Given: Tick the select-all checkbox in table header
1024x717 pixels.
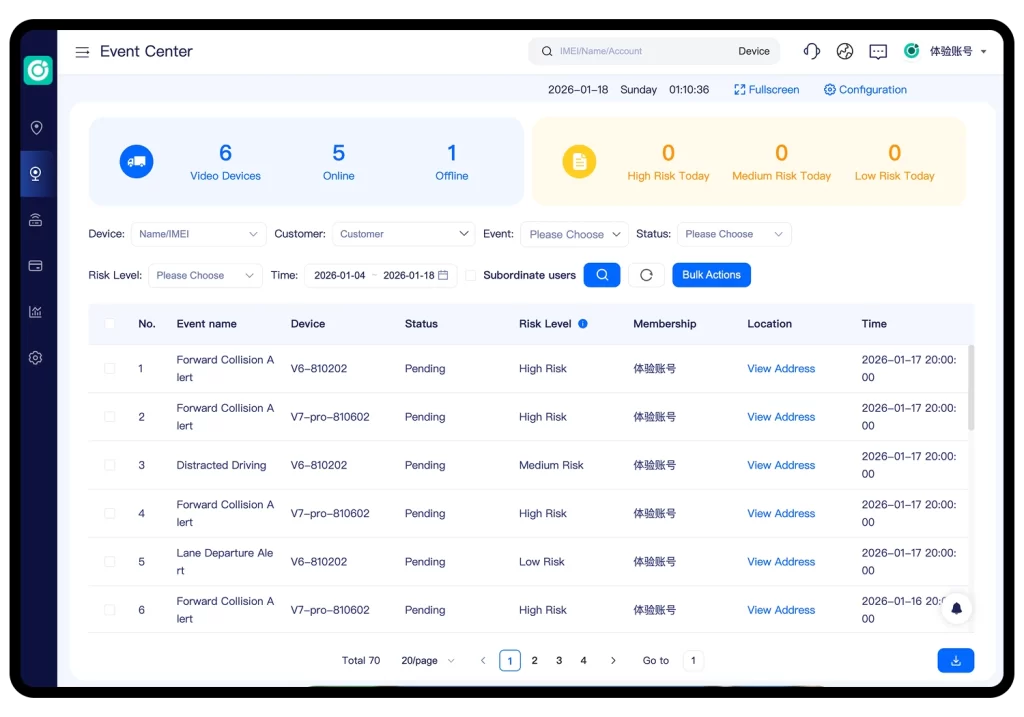Looking at the screenshot, I should coord(110,324).
